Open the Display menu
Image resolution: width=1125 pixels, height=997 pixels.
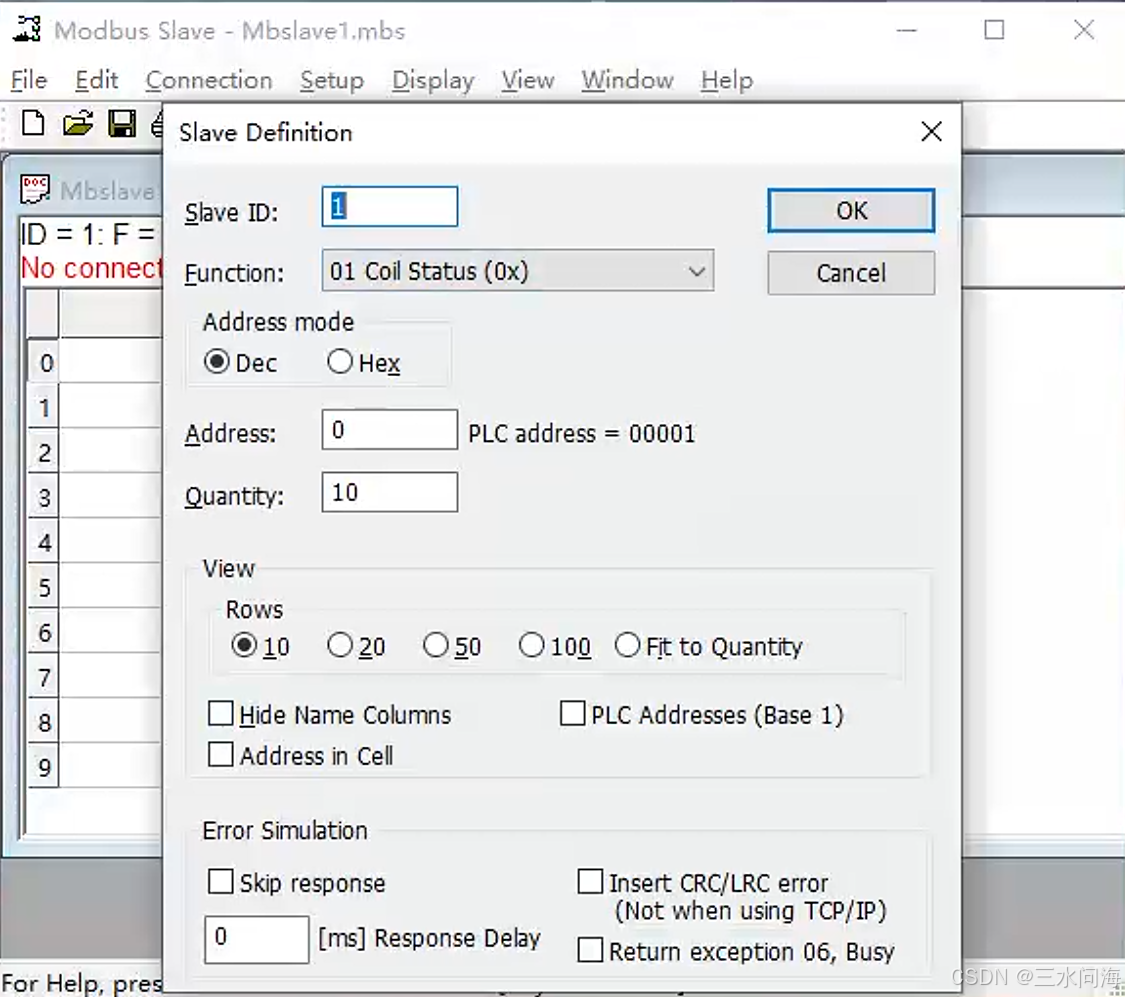(432, 80)
